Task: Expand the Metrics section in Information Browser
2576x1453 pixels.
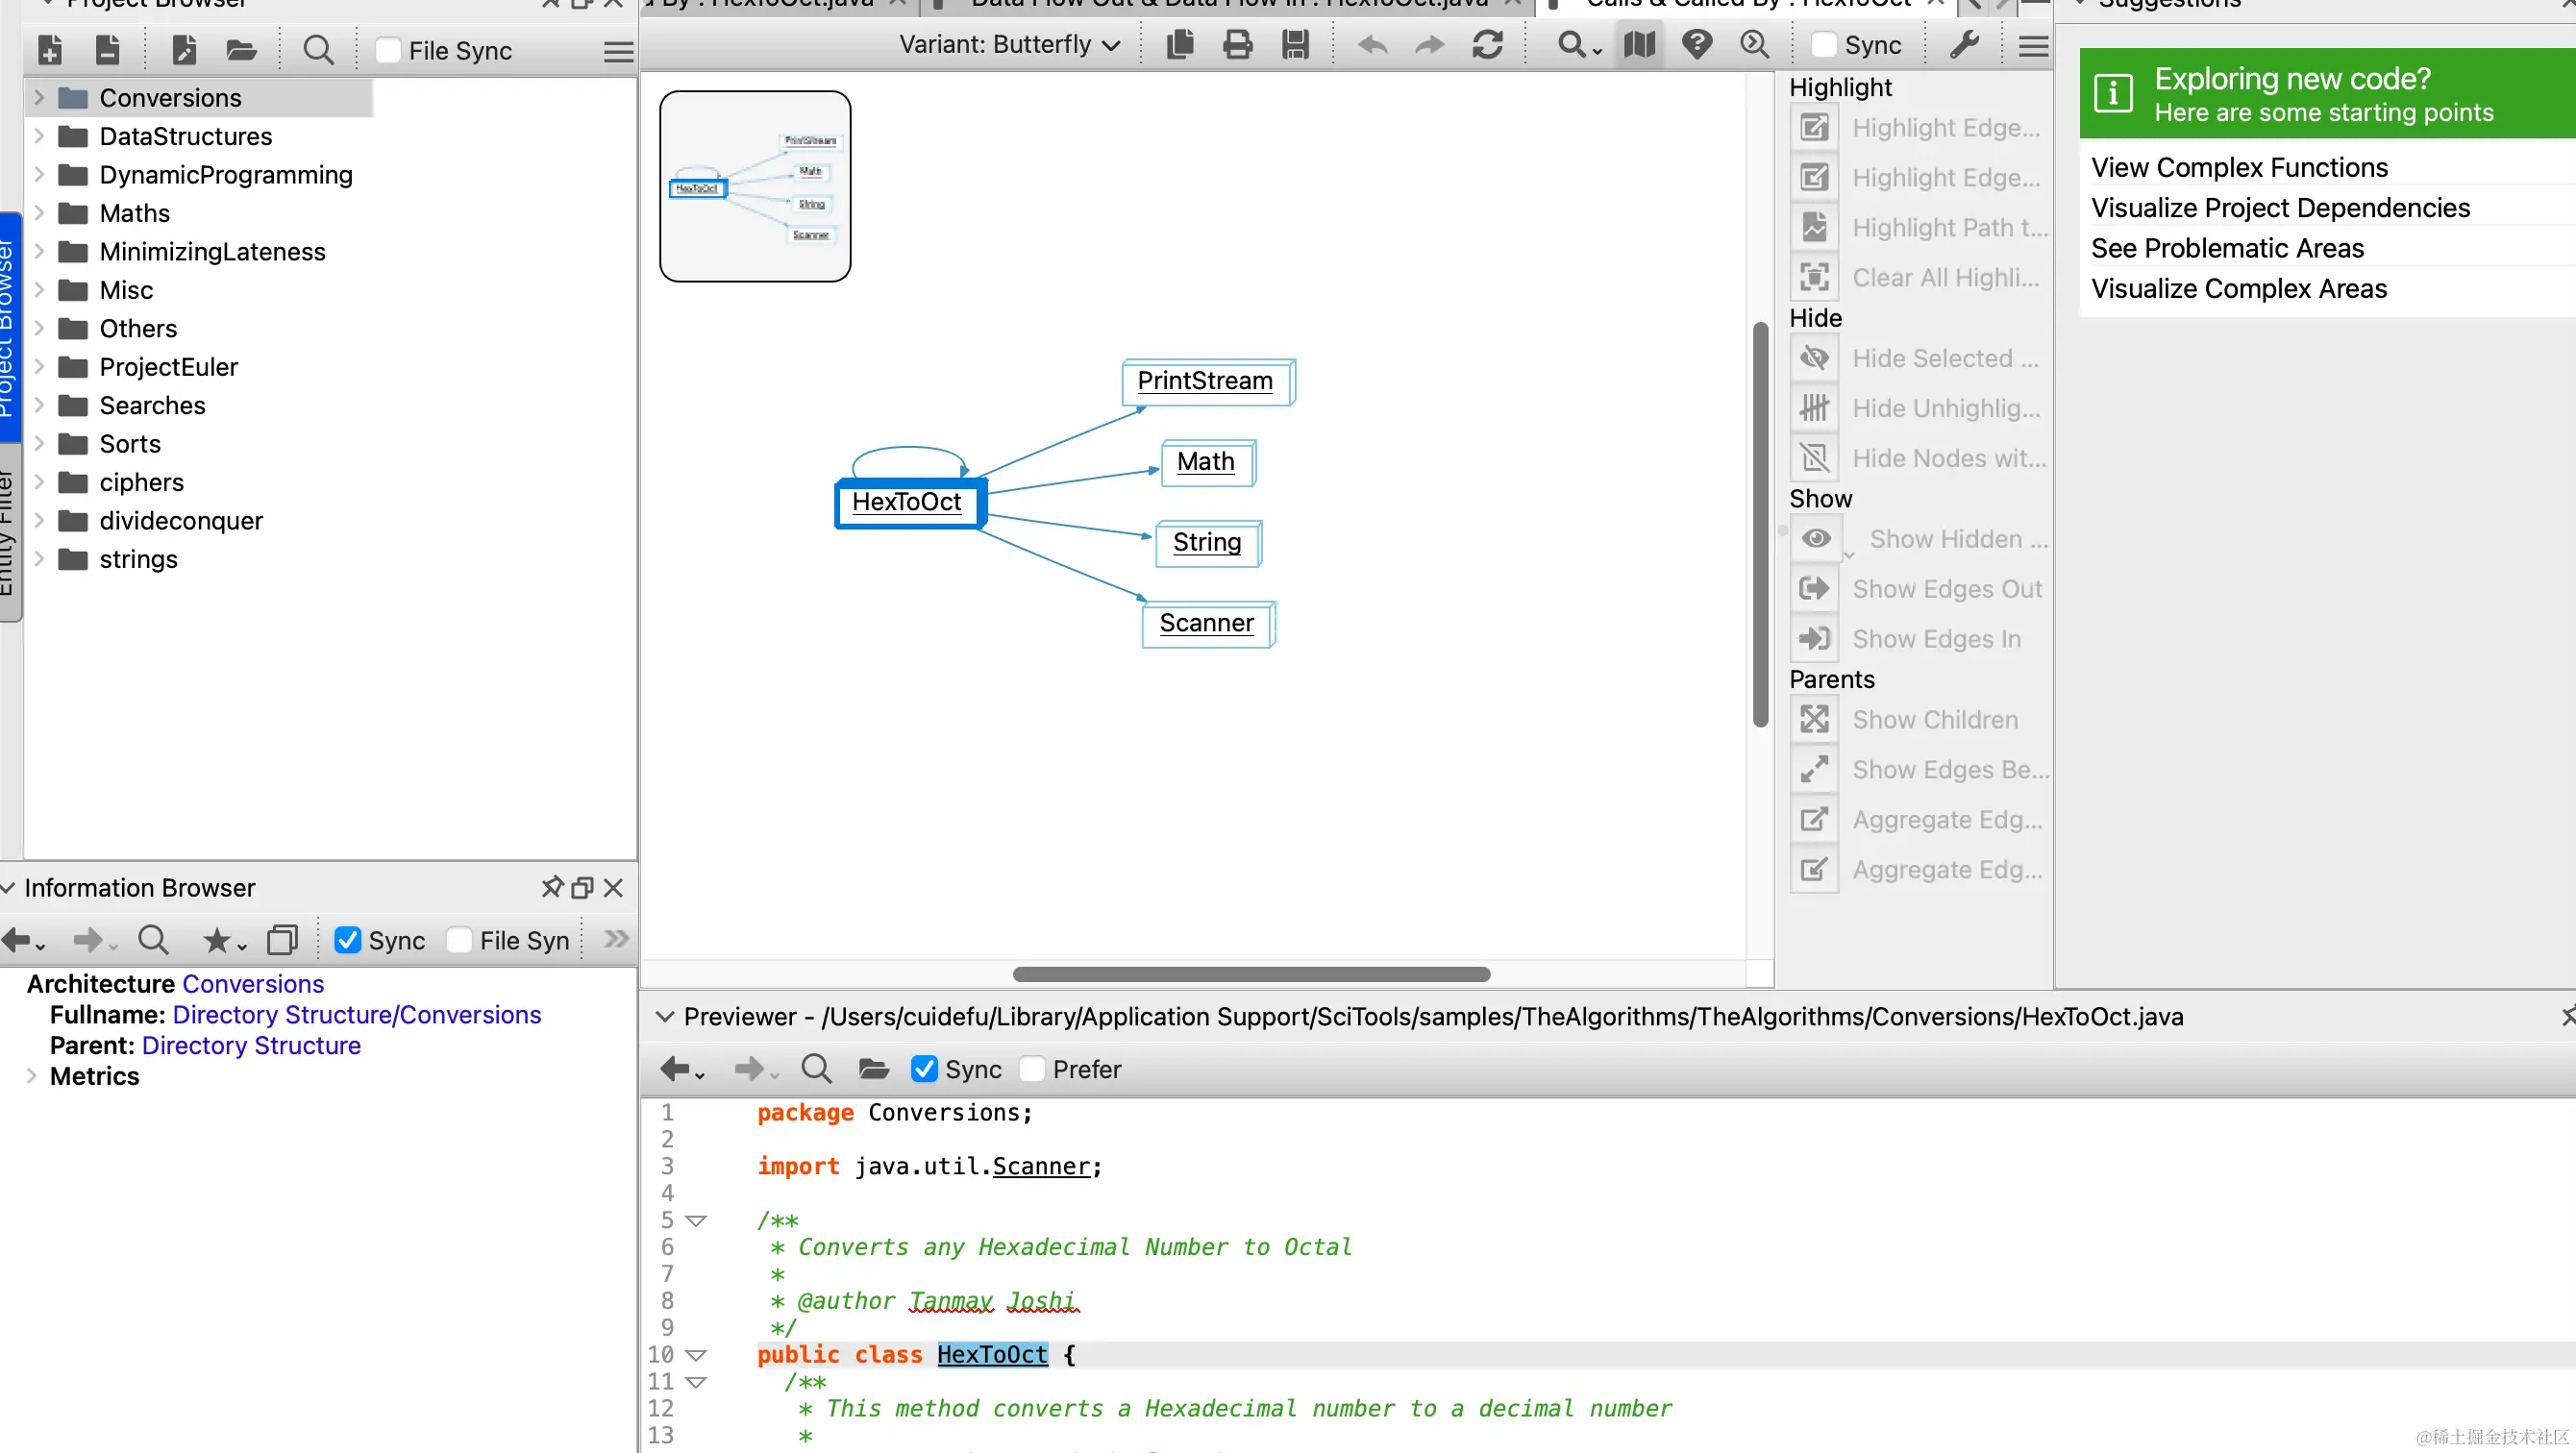Action: point(31,1076)
